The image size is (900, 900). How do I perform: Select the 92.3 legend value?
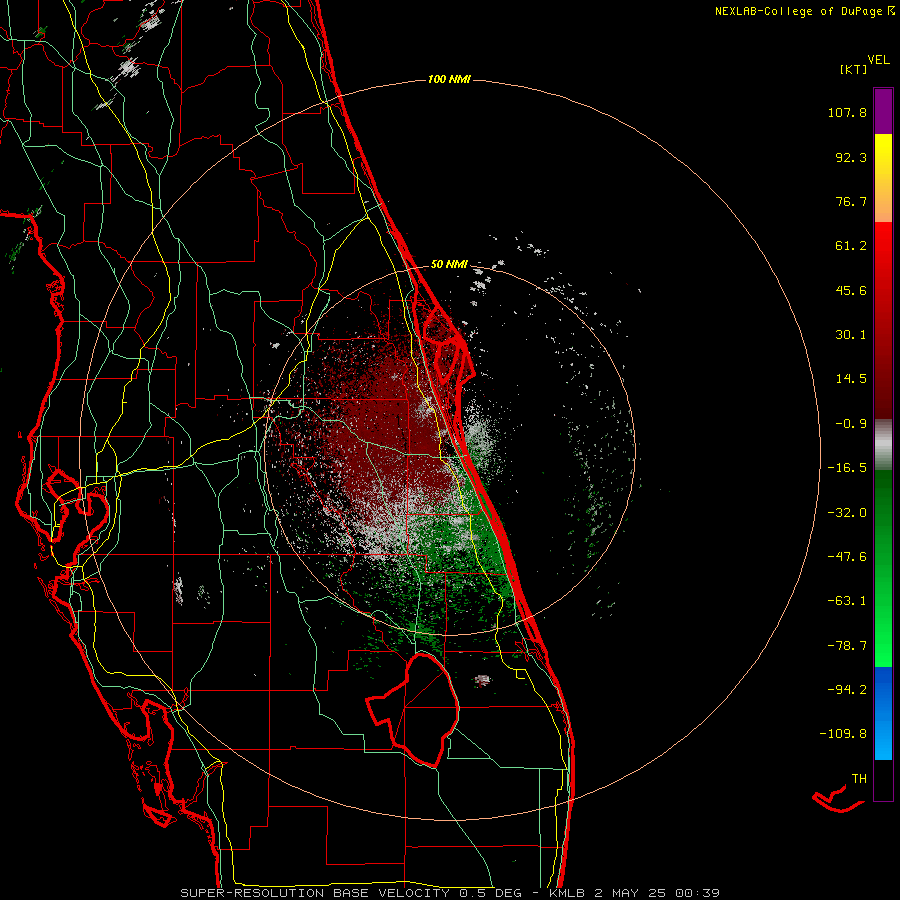coord(851,157)
